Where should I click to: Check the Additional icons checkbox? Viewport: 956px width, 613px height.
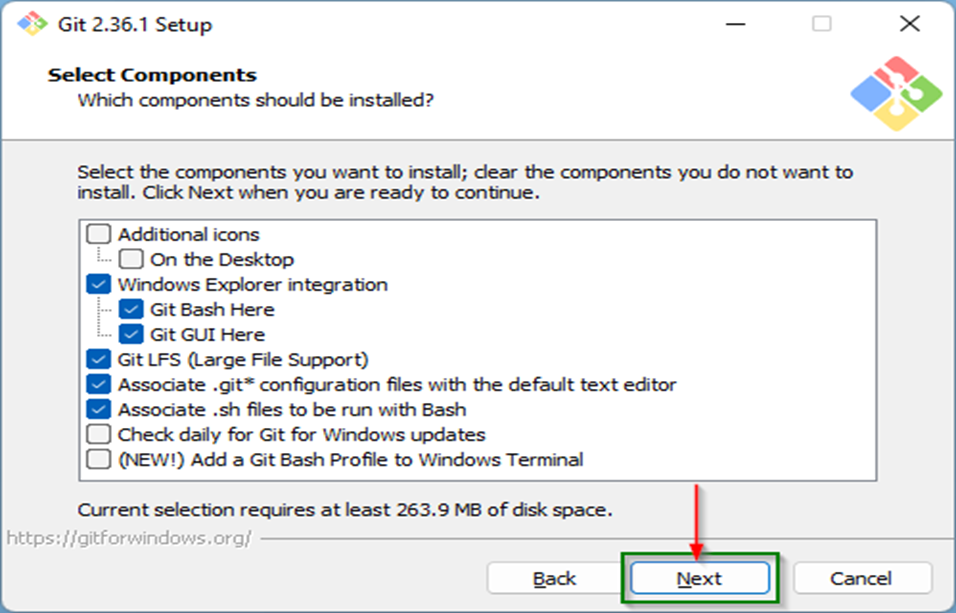tap(98, 234)
